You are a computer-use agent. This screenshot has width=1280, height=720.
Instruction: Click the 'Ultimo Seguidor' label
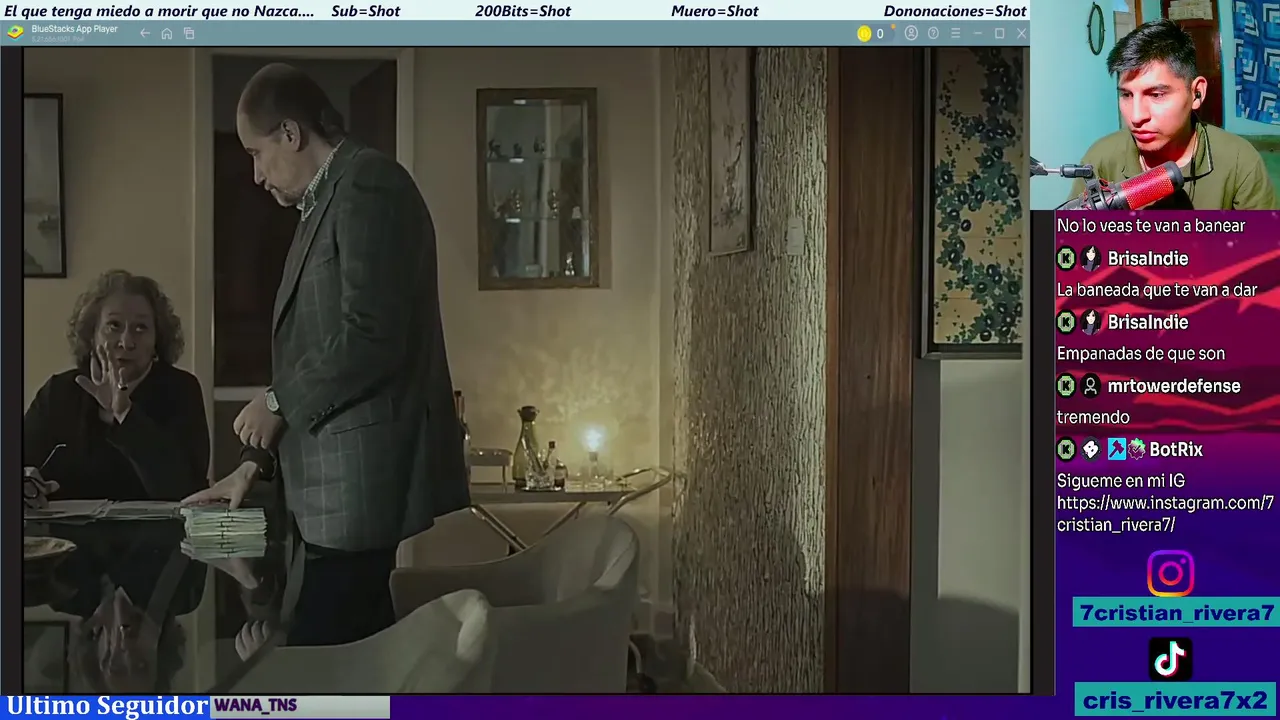click(106, 706)
